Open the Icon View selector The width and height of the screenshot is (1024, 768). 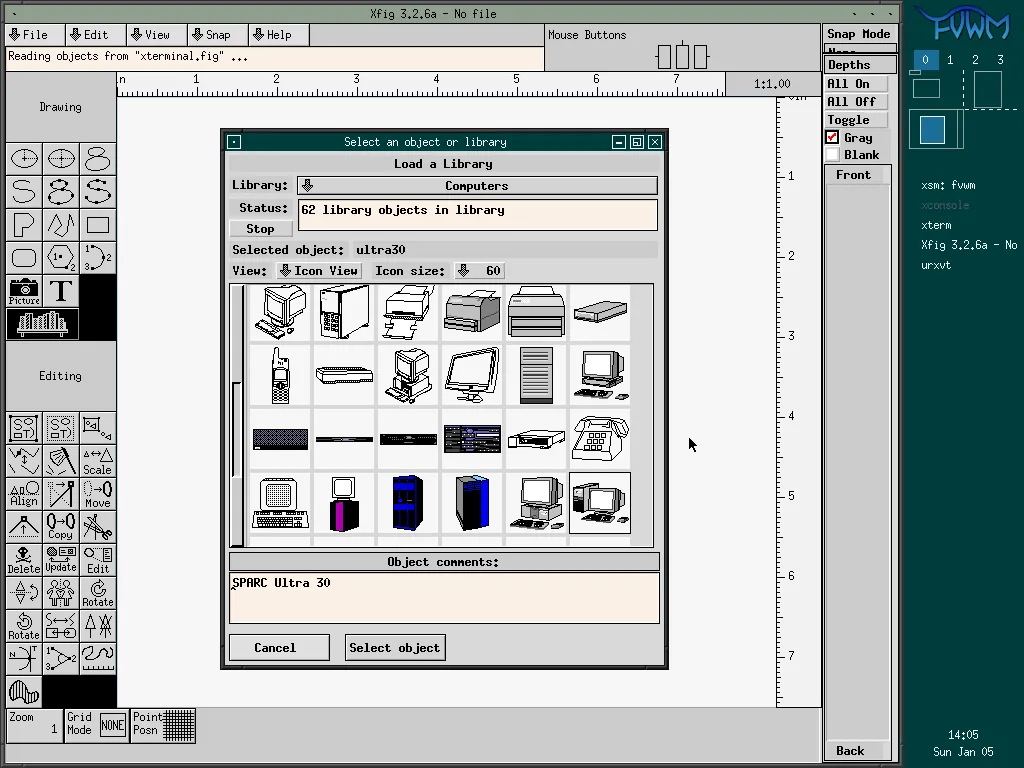coord(318,270)
